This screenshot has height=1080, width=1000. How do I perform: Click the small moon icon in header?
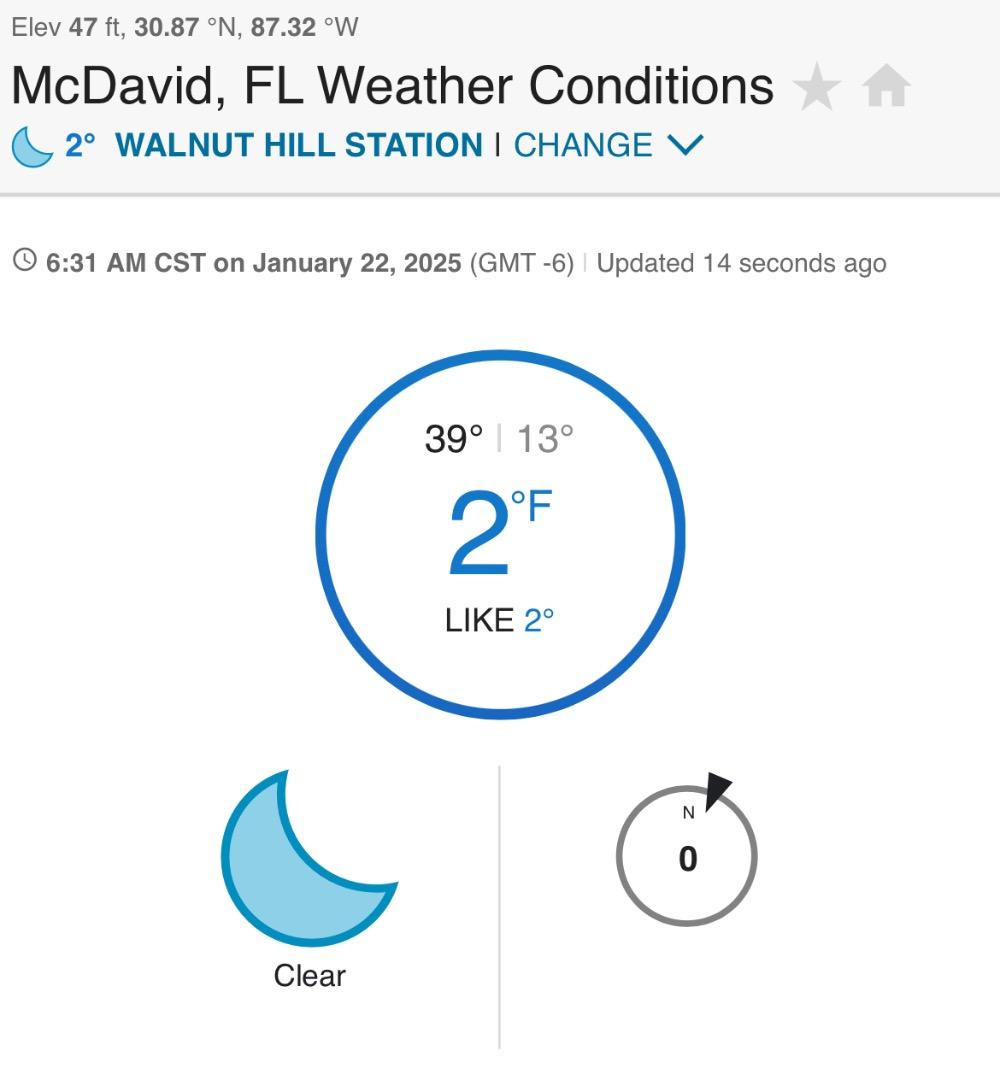pos(32,146)
